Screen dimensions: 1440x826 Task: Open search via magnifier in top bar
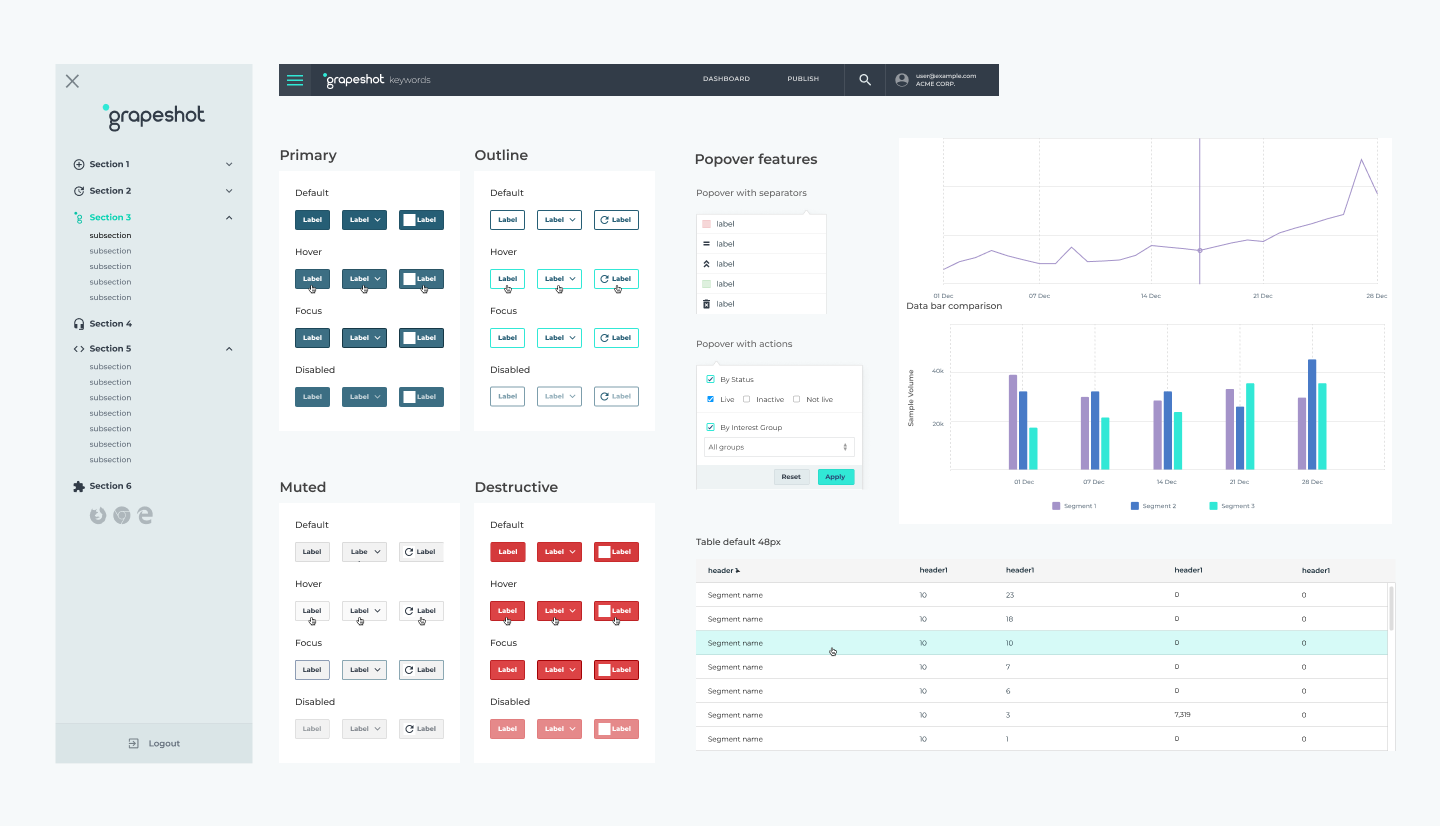[x=864, y=79]
